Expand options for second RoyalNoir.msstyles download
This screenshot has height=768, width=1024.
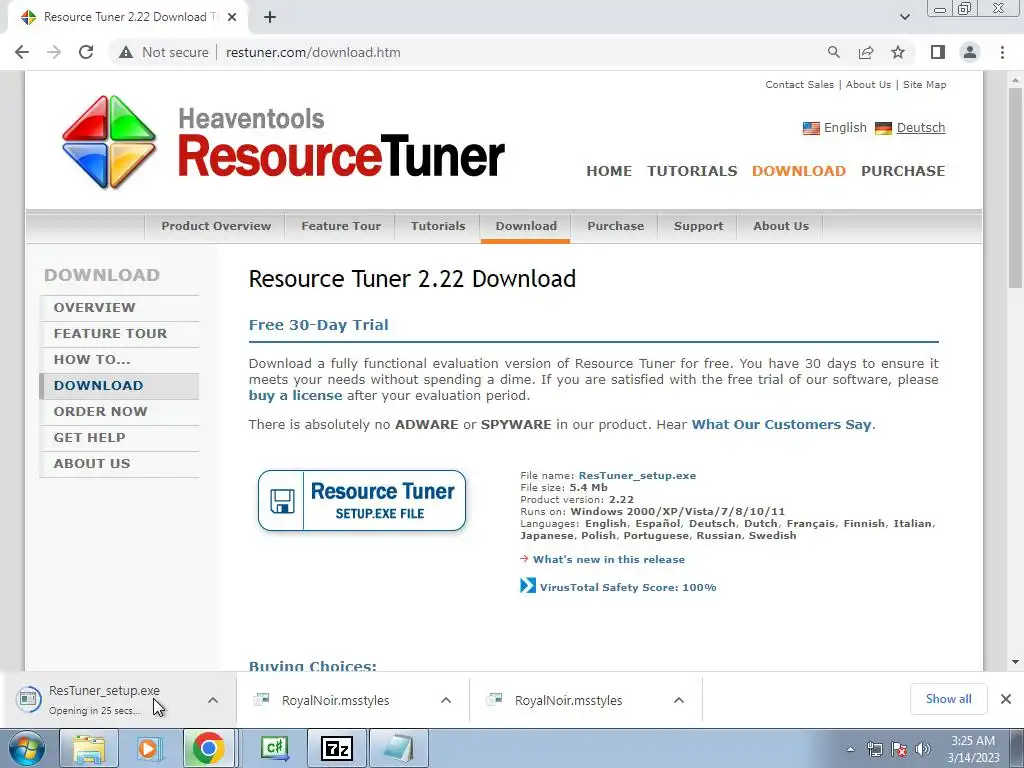coord(679,700)
